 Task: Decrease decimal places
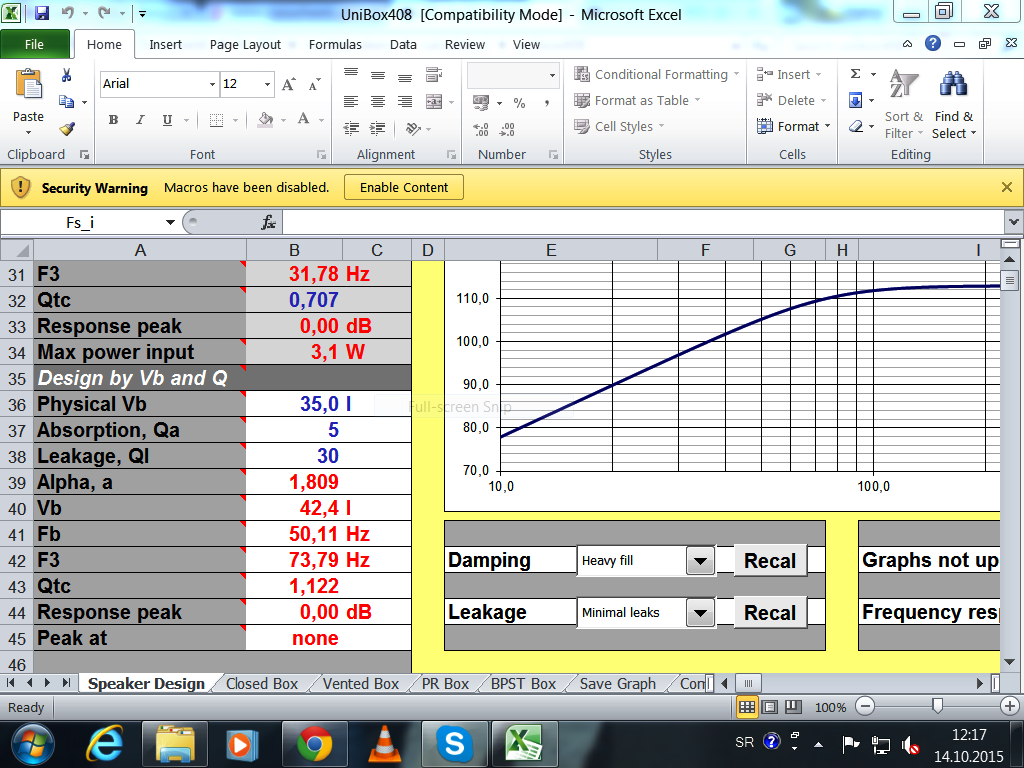coord(507,129)
